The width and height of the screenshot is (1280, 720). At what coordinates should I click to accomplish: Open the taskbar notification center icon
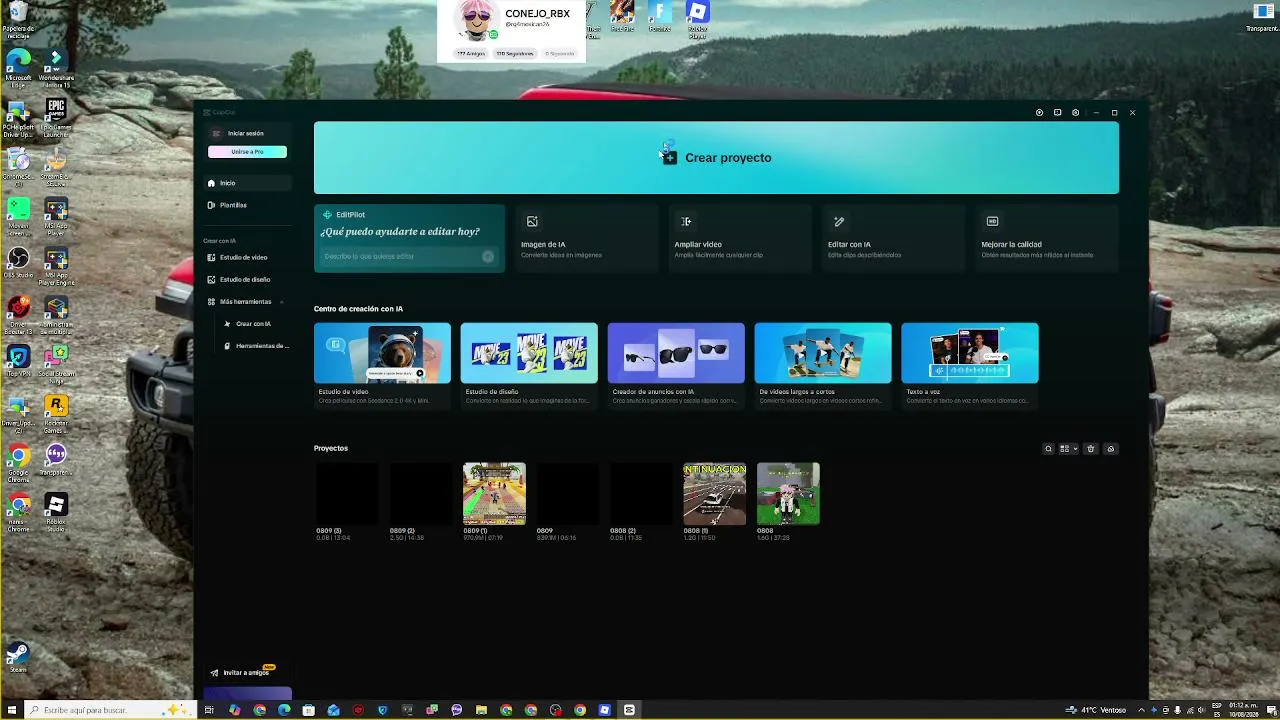(x=1271, y=710)
